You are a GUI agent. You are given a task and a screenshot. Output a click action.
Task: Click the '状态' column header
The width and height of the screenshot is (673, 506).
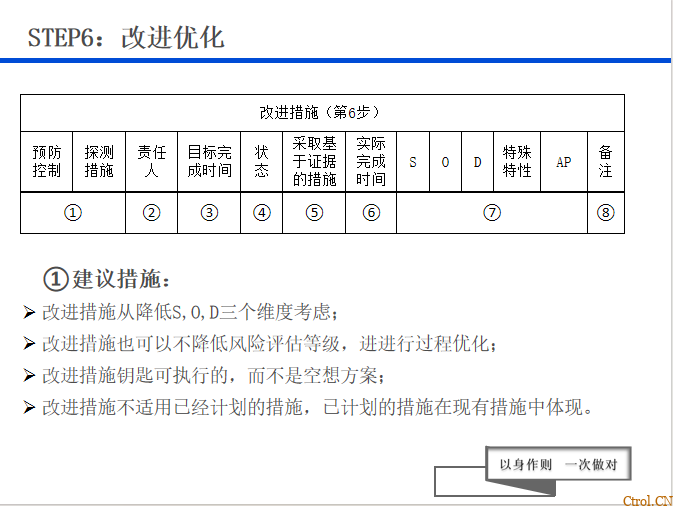[x=261, y=161]
